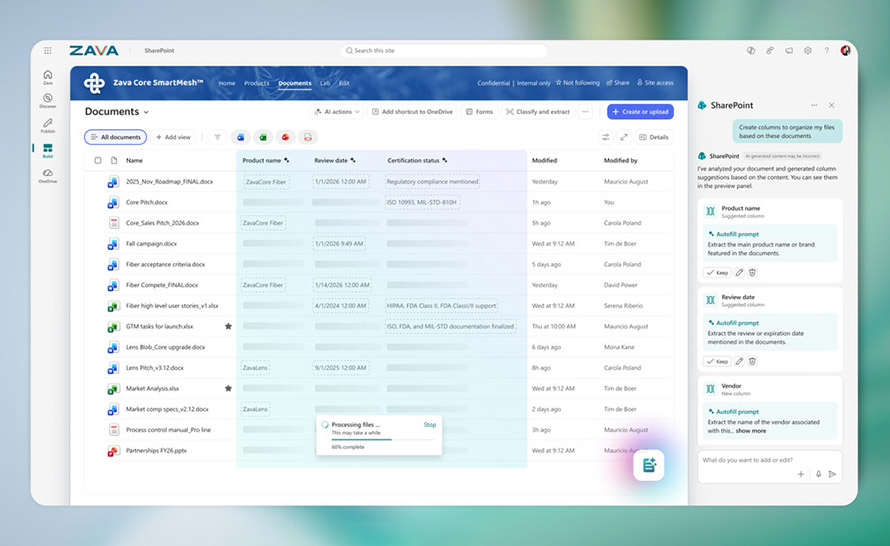Open the Publish section in left sidebar
The height and width of the screenshot is (546, 890).
47,125
